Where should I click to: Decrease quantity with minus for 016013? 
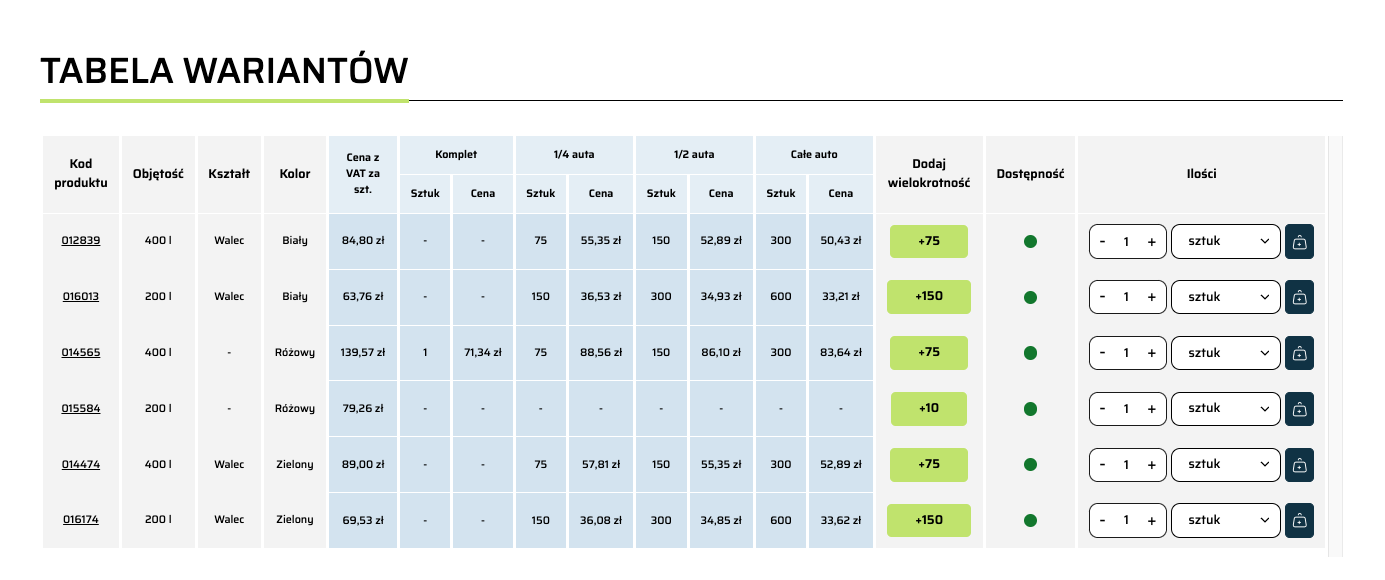click(x=1103, y=297)
